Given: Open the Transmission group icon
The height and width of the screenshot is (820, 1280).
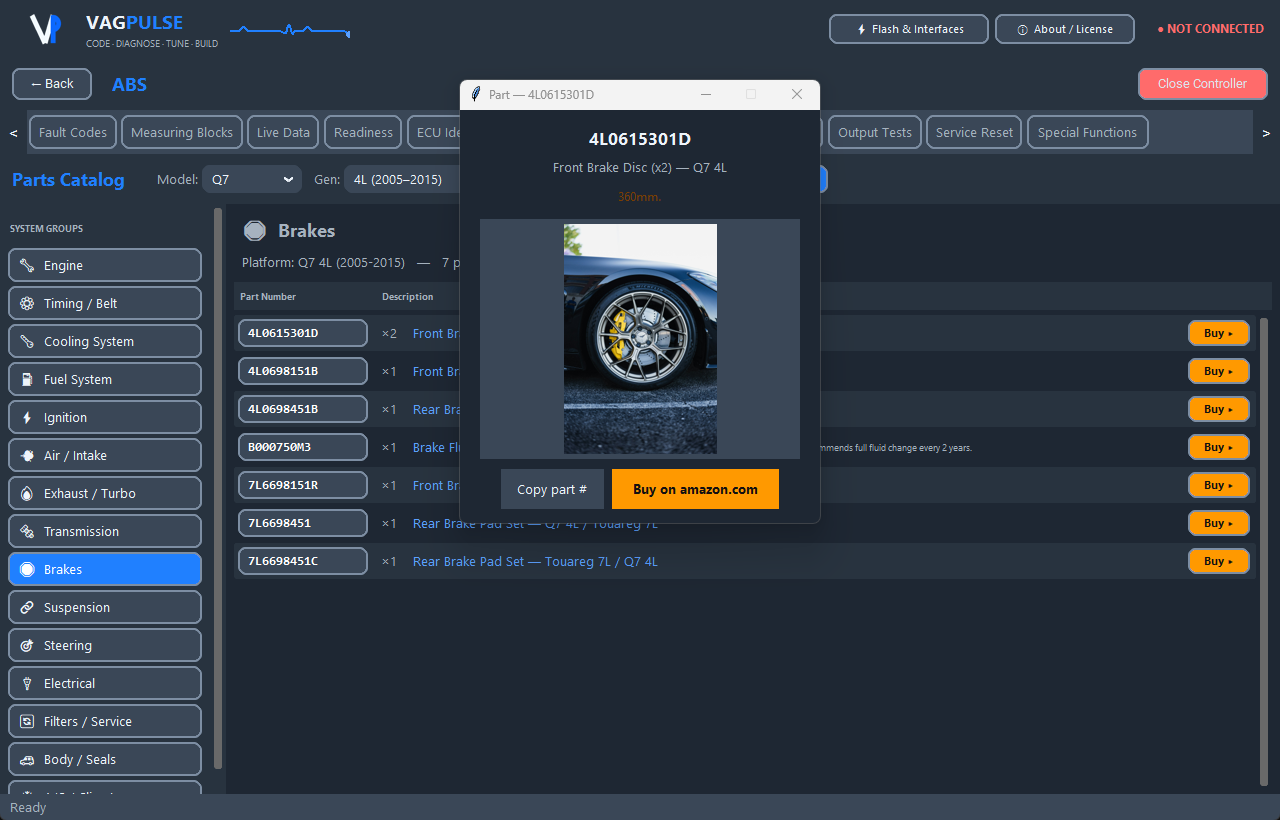Looking at the screenshot, I should coord(27,532).
